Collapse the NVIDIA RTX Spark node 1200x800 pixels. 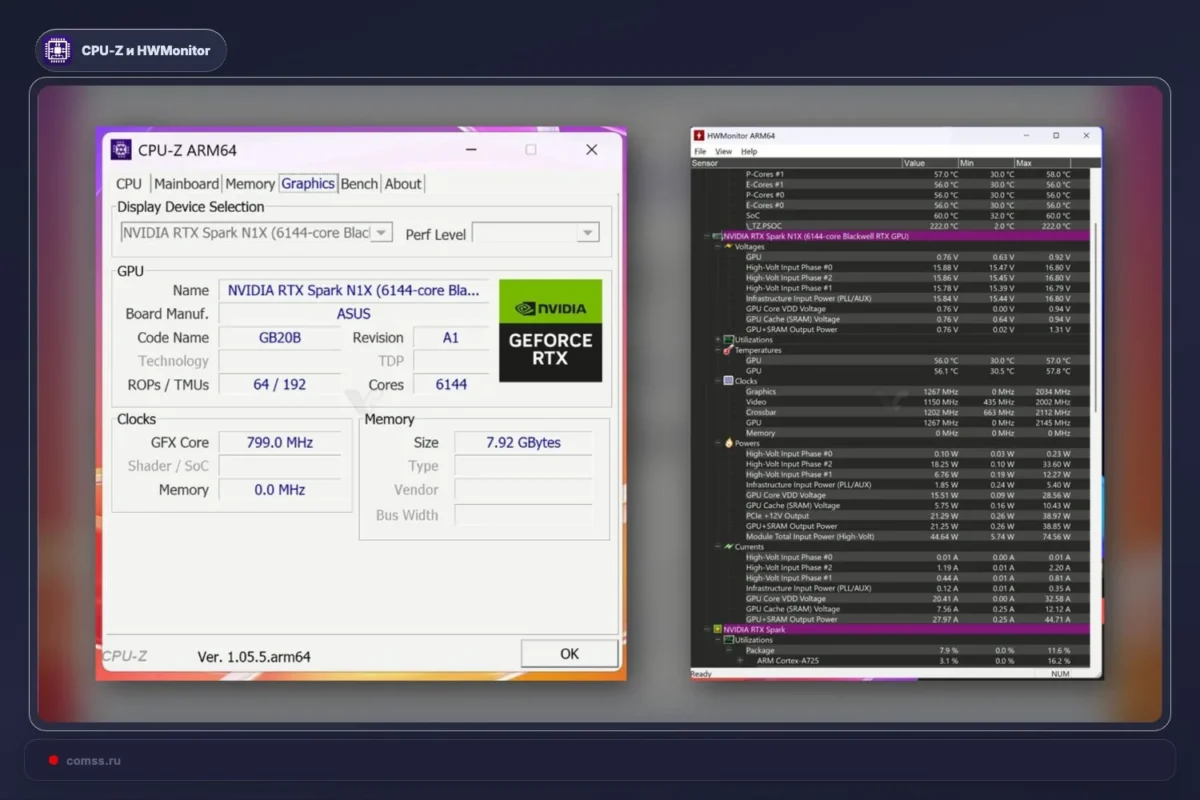click(x=706, y=630)
